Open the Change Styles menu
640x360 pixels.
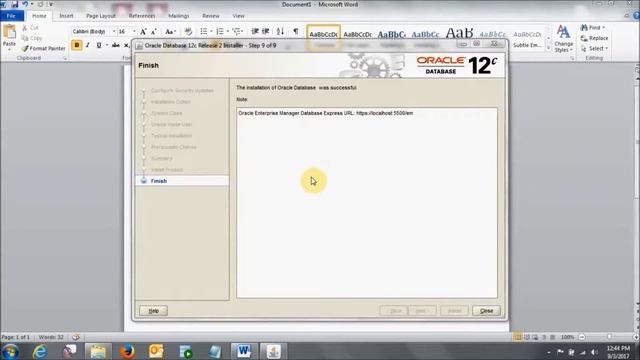(x=563, y=38)
